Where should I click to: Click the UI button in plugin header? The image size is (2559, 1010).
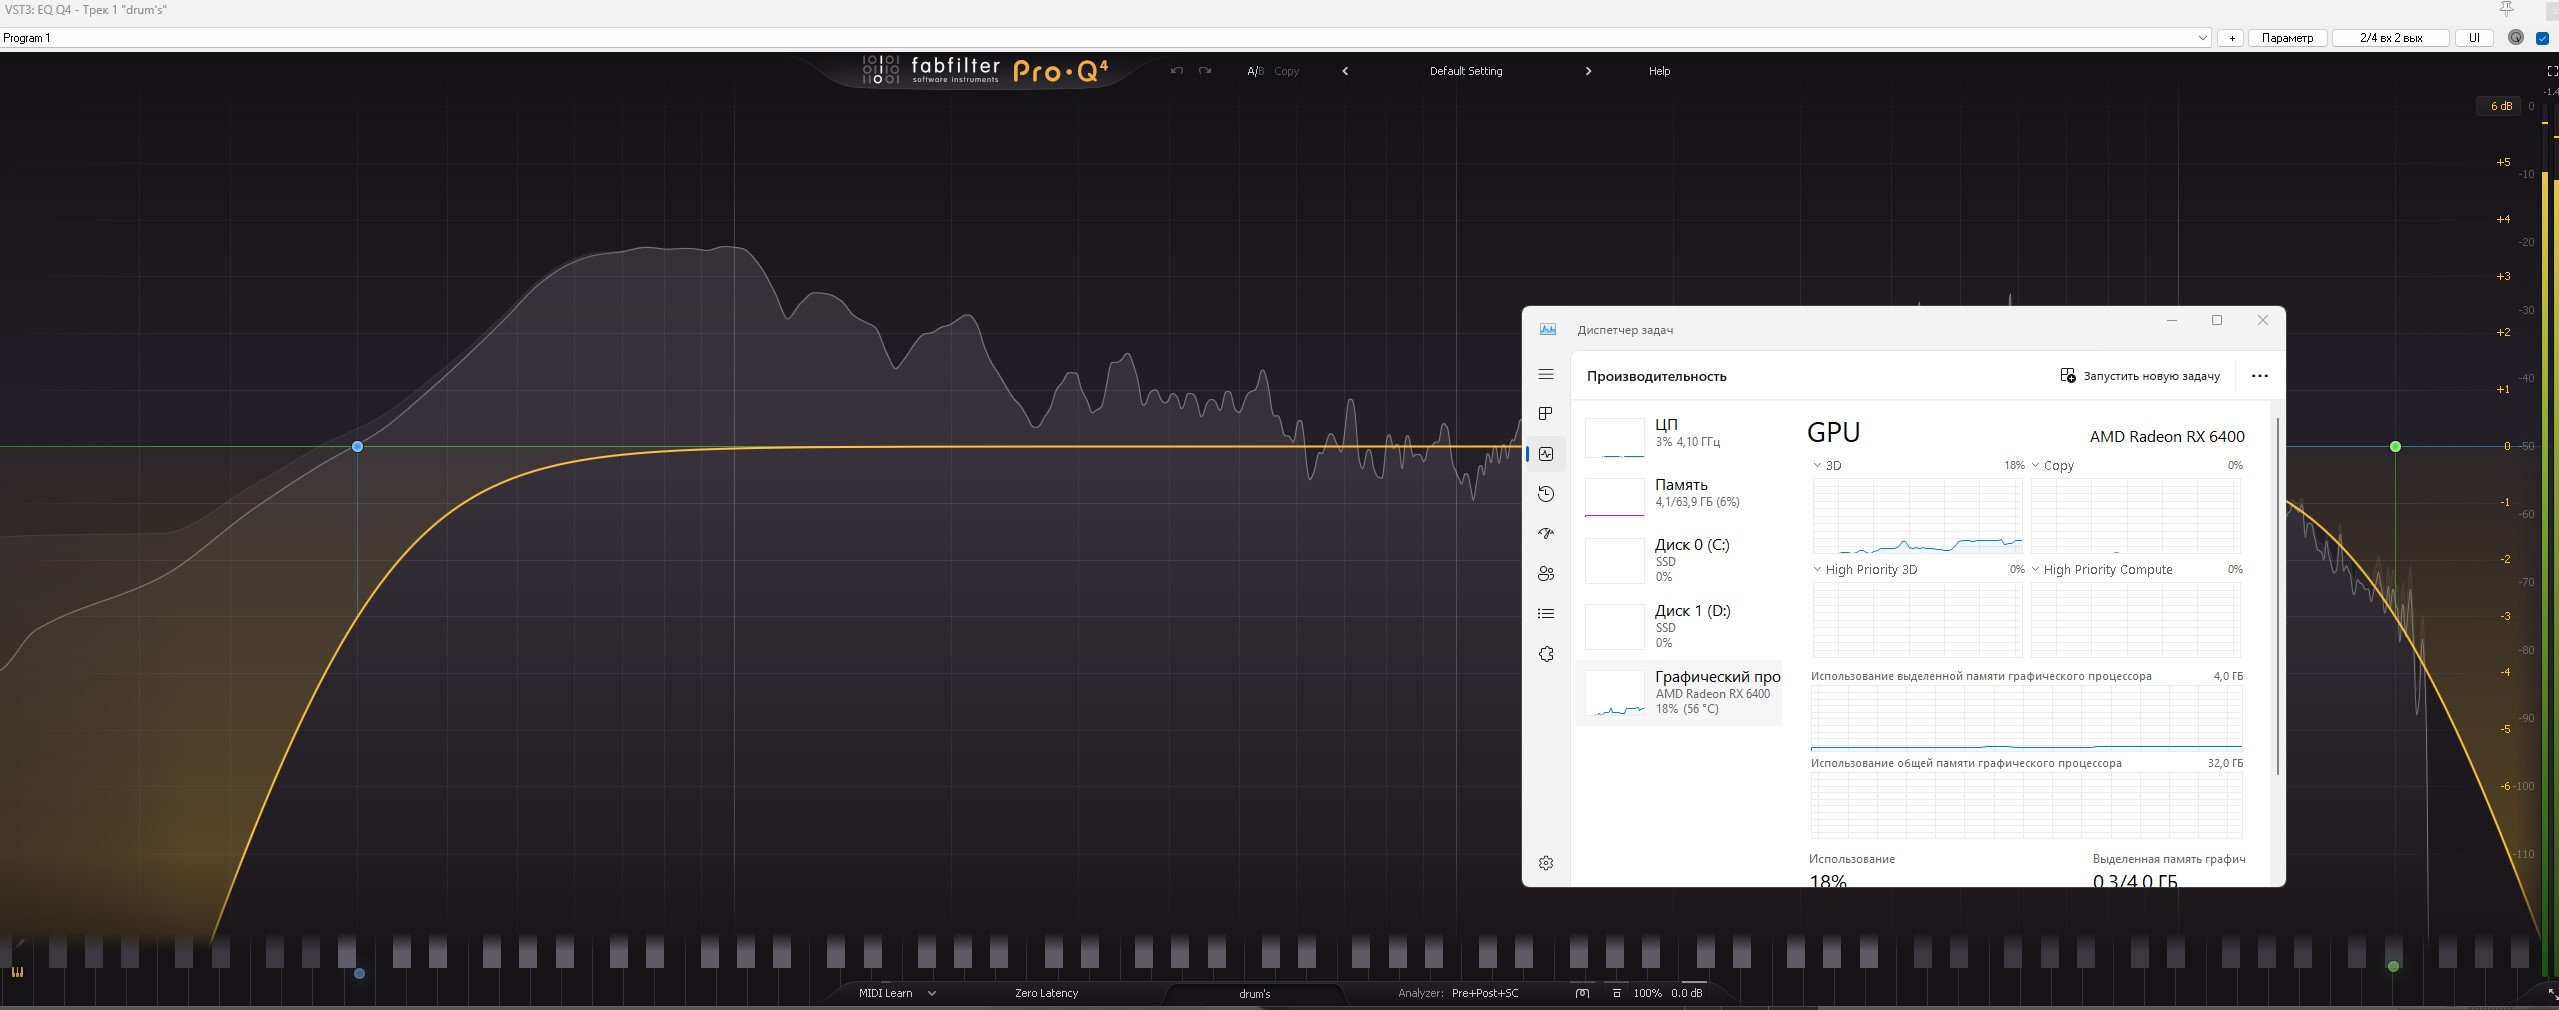pos(2474,38)
